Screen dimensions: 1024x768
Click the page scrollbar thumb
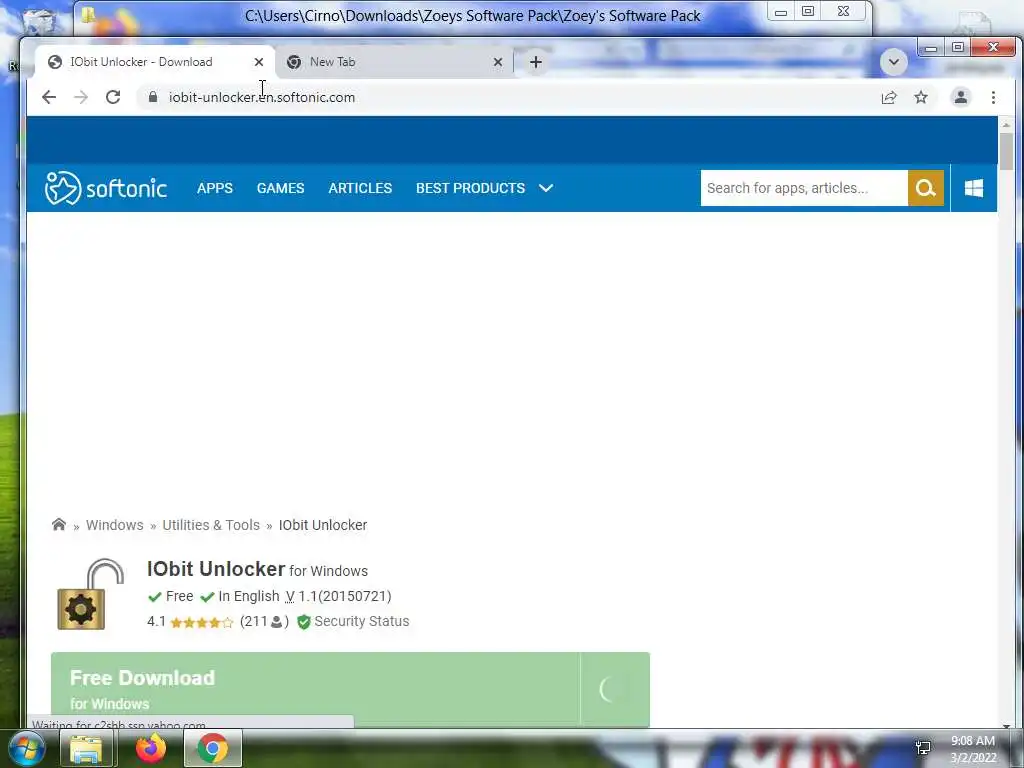coord(1006,151)
